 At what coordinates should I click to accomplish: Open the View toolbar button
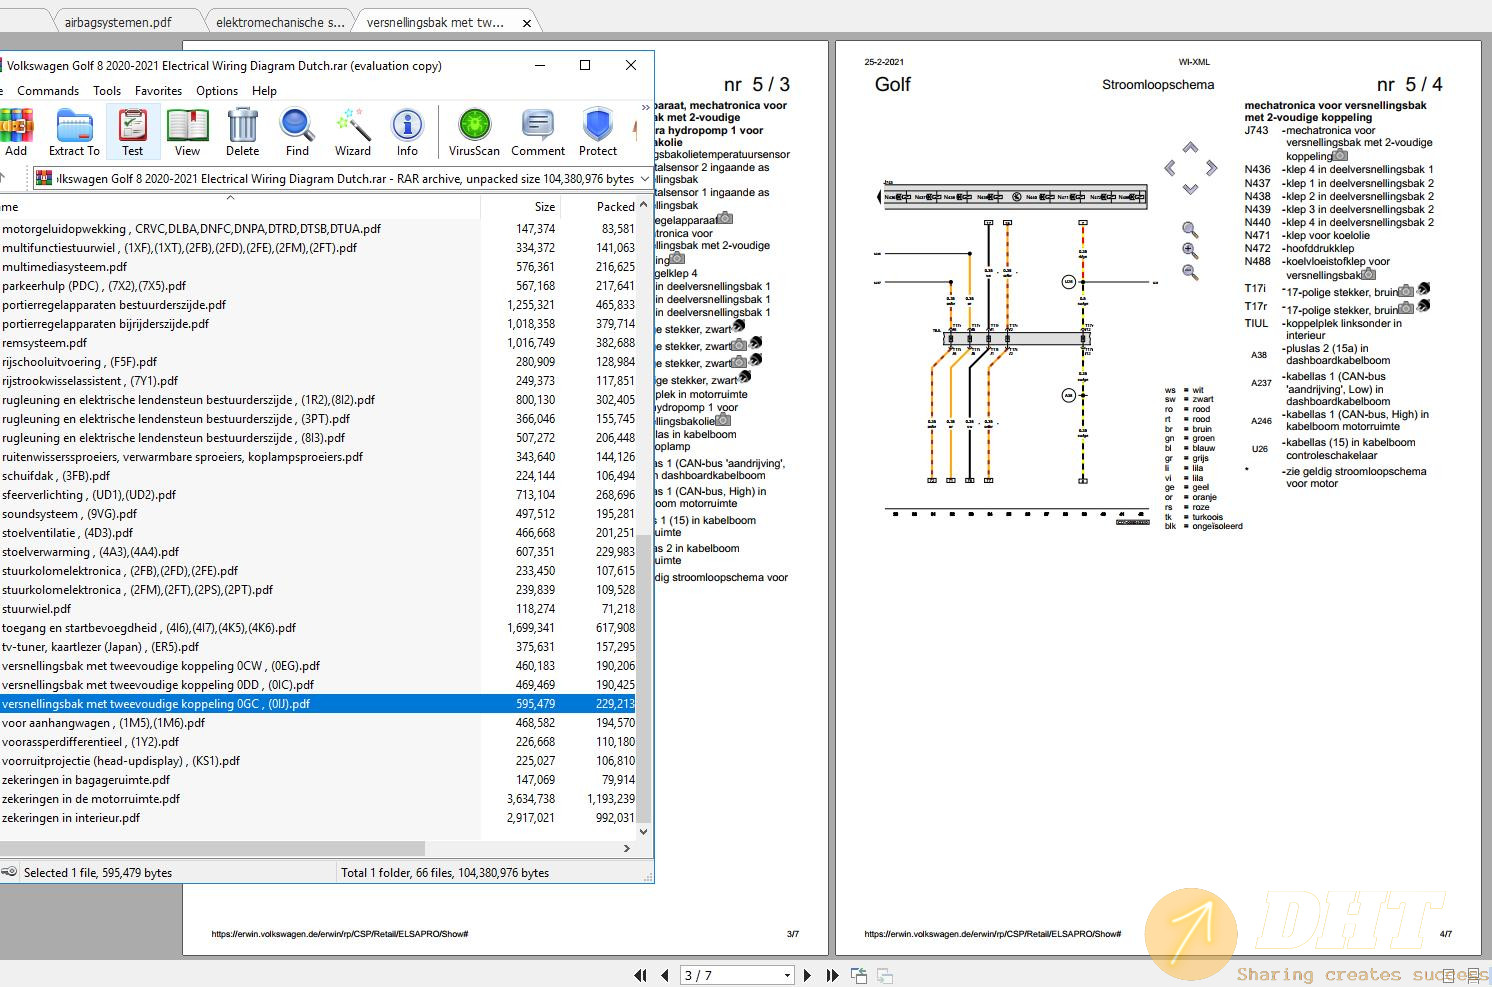tap(187, 132)
